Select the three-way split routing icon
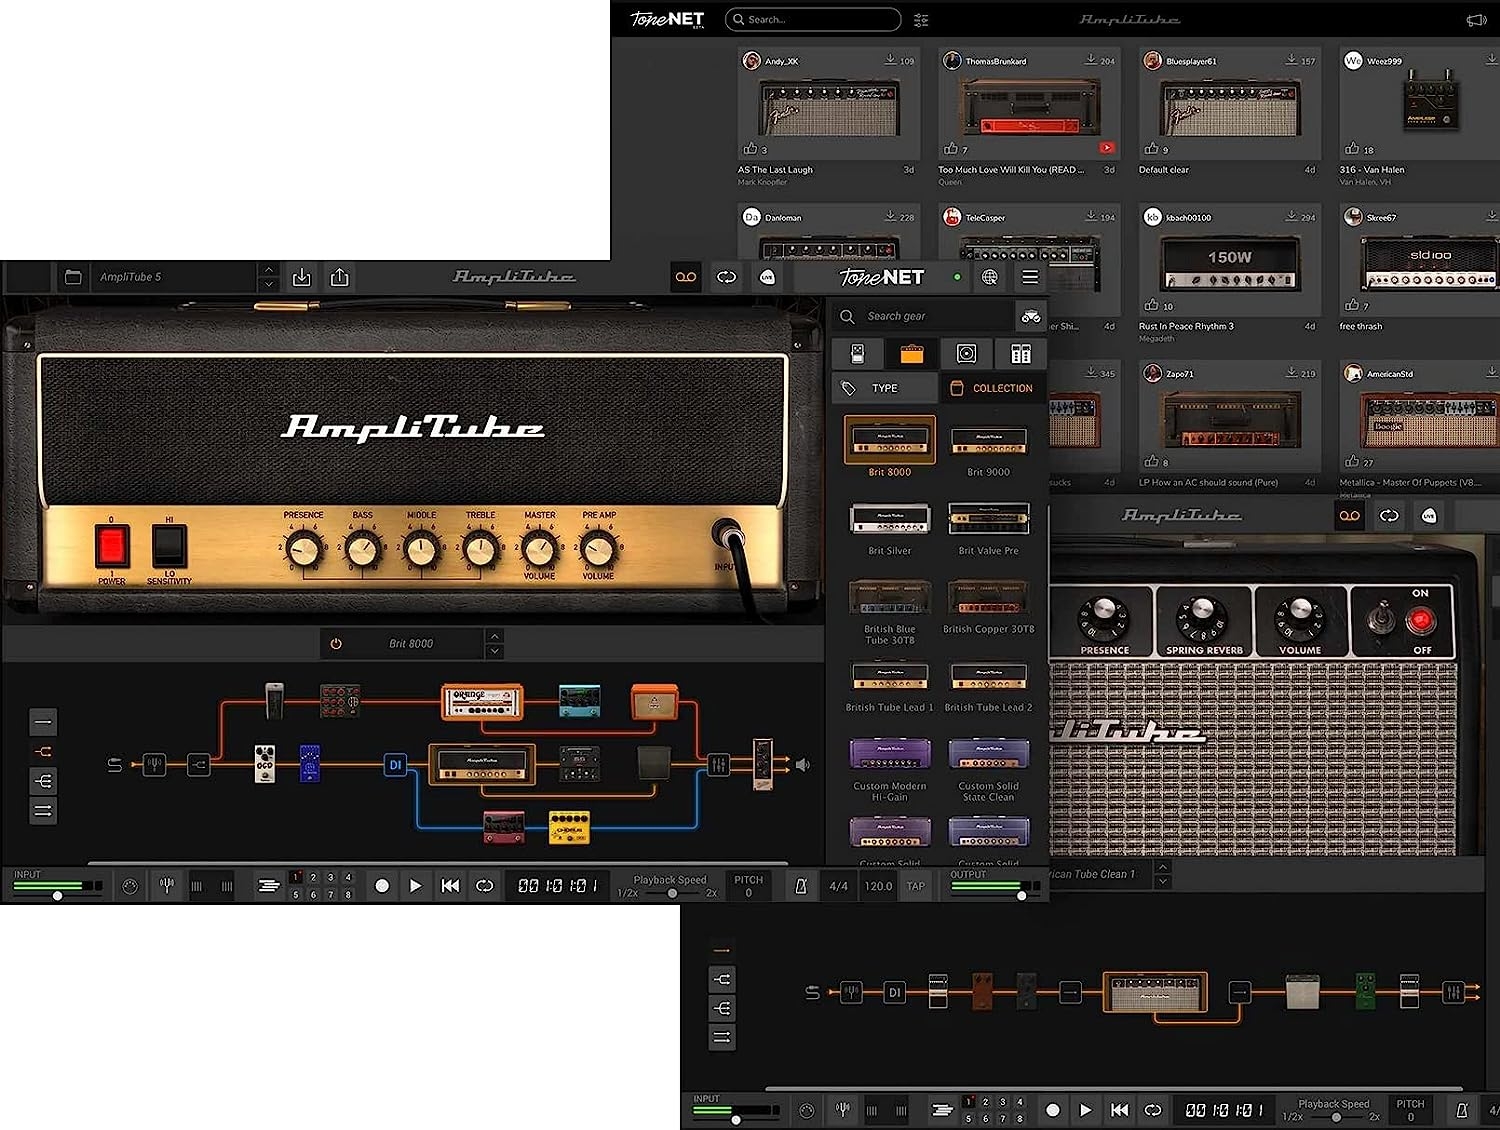The height and width of the screenshot is (1130, 1500). coord(43,781)
